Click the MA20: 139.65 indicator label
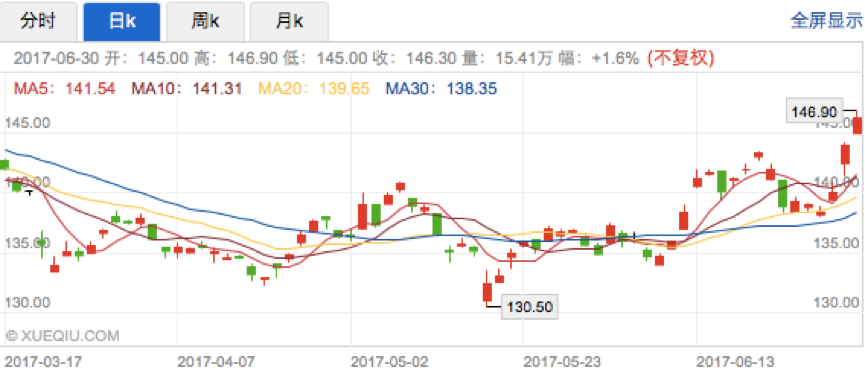 [314, 88]
